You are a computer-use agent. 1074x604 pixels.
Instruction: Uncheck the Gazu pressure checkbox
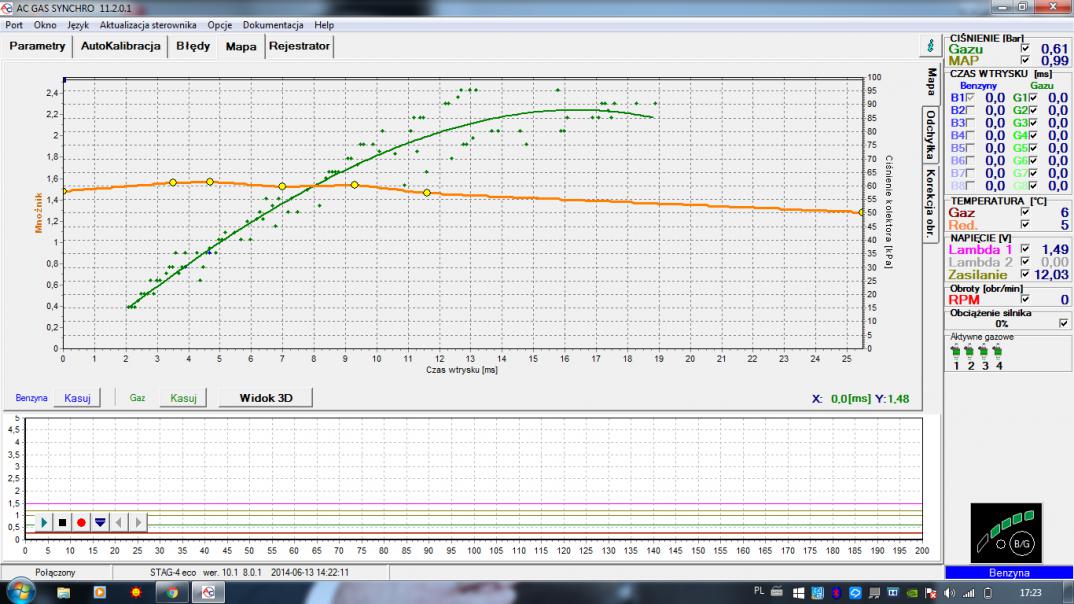coord(1023,48)
